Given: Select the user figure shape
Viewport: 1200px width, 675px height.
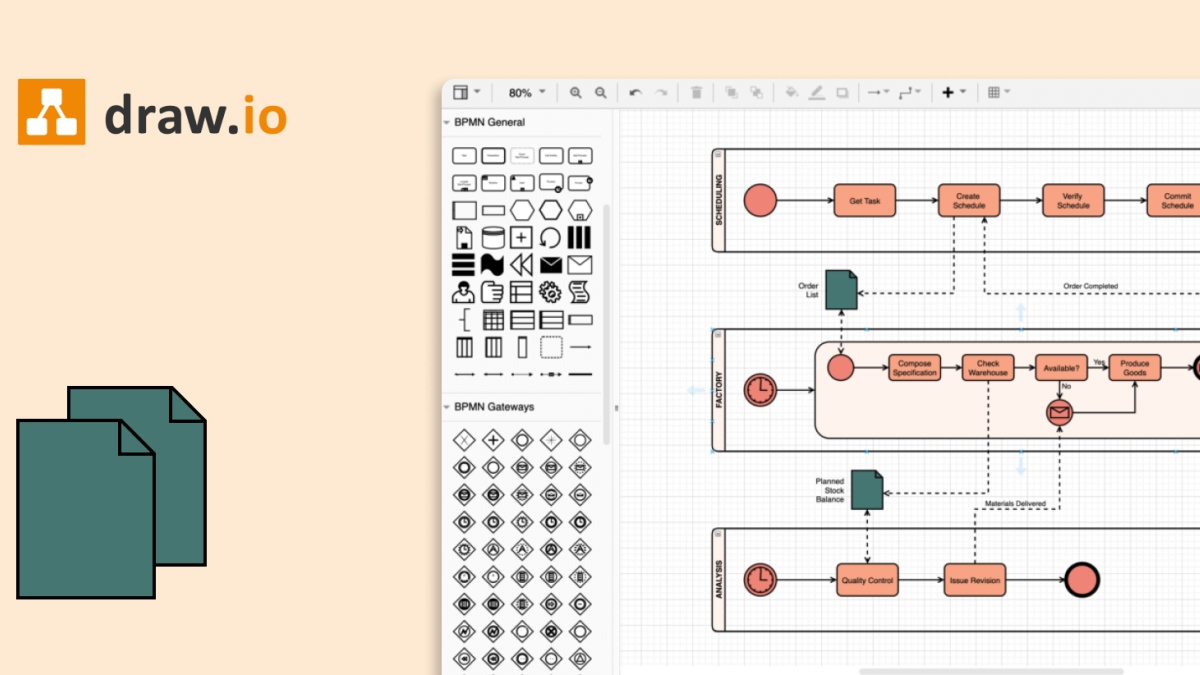Looking at the screenshot, I should coord(463,292).
